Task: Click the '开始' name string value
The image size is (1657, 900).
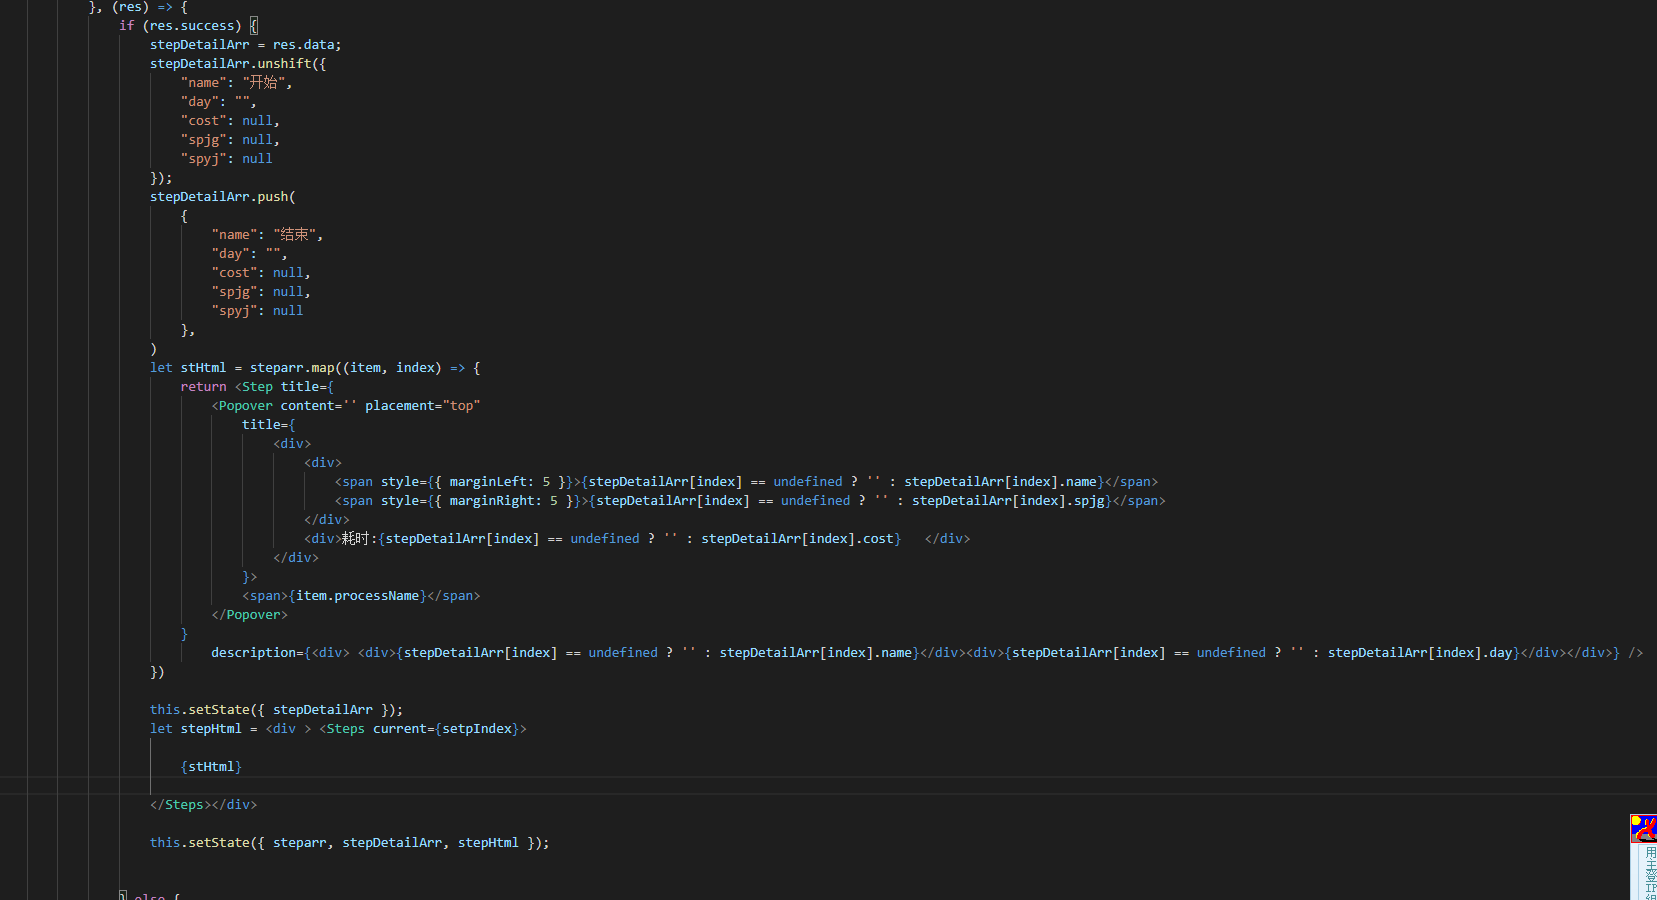Action: 265,82
